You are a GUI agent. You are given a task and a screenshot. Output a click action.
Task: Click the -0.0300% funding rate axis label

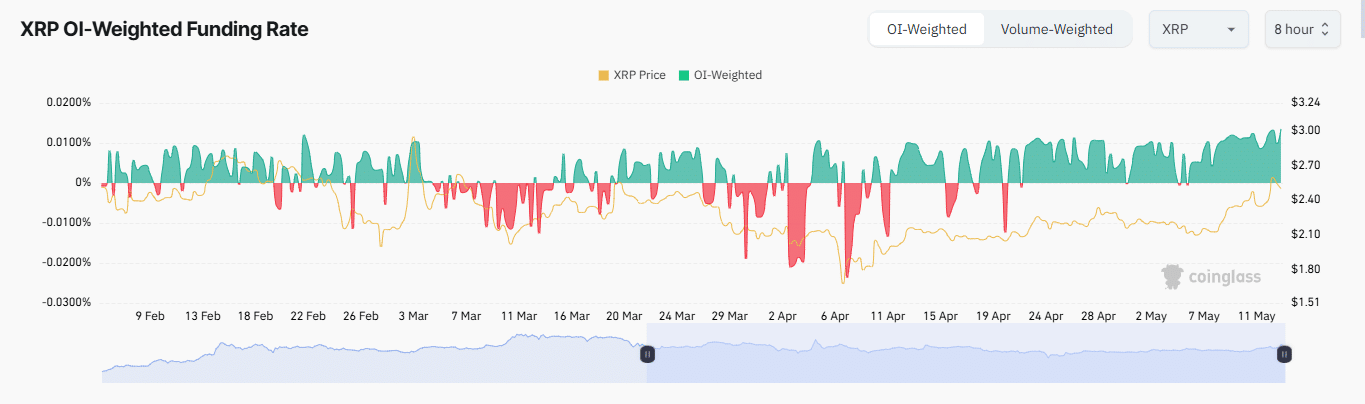coord(67,302)
